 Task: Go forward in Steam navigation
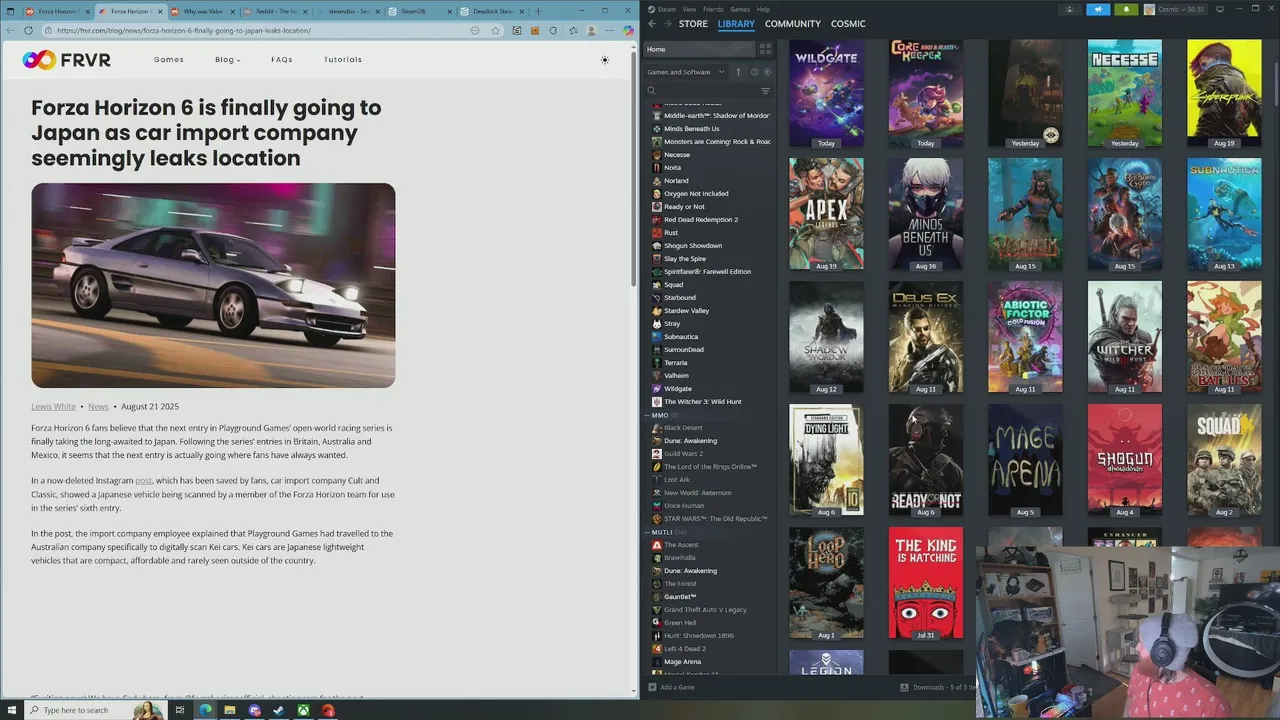pyautogui.click(x=667, y=23)
